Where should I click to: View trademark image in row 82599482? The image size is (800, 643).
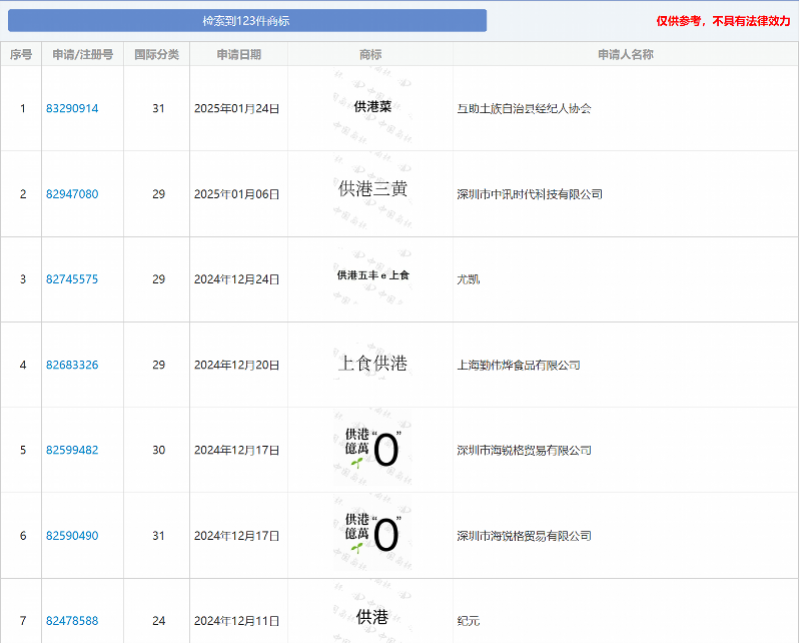[372, 449]
